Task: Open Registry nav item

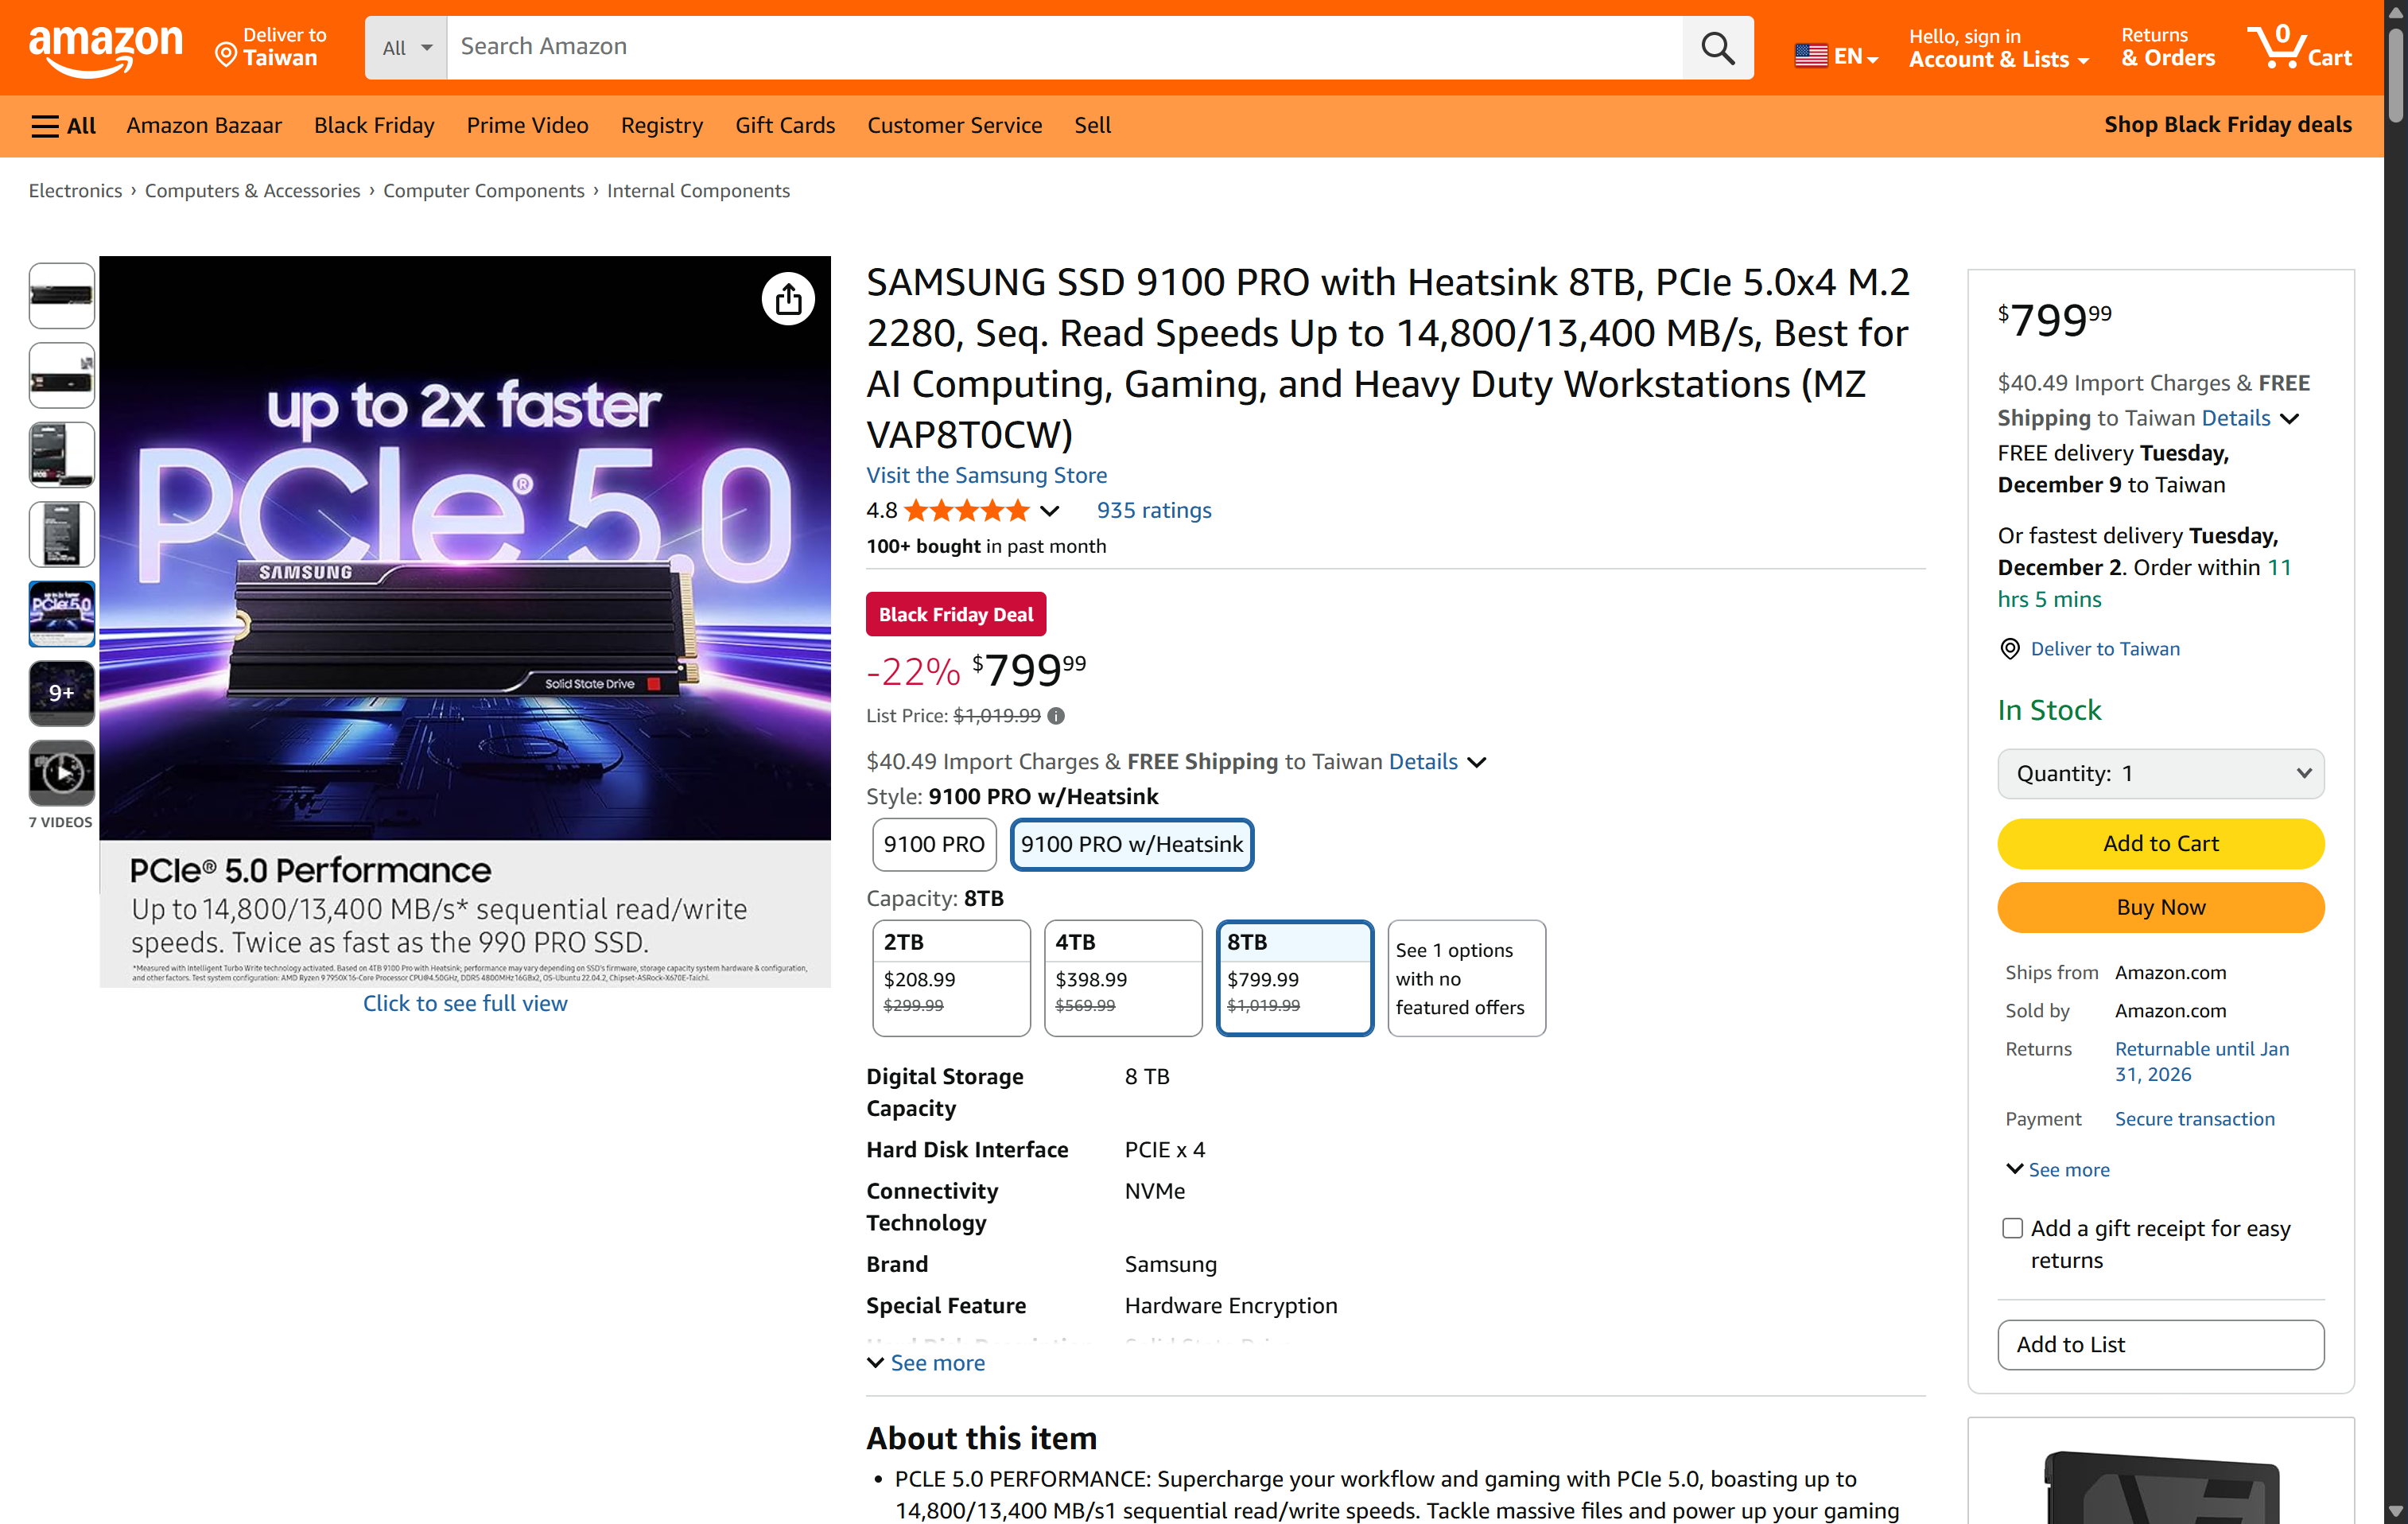Action: point(661,125)
